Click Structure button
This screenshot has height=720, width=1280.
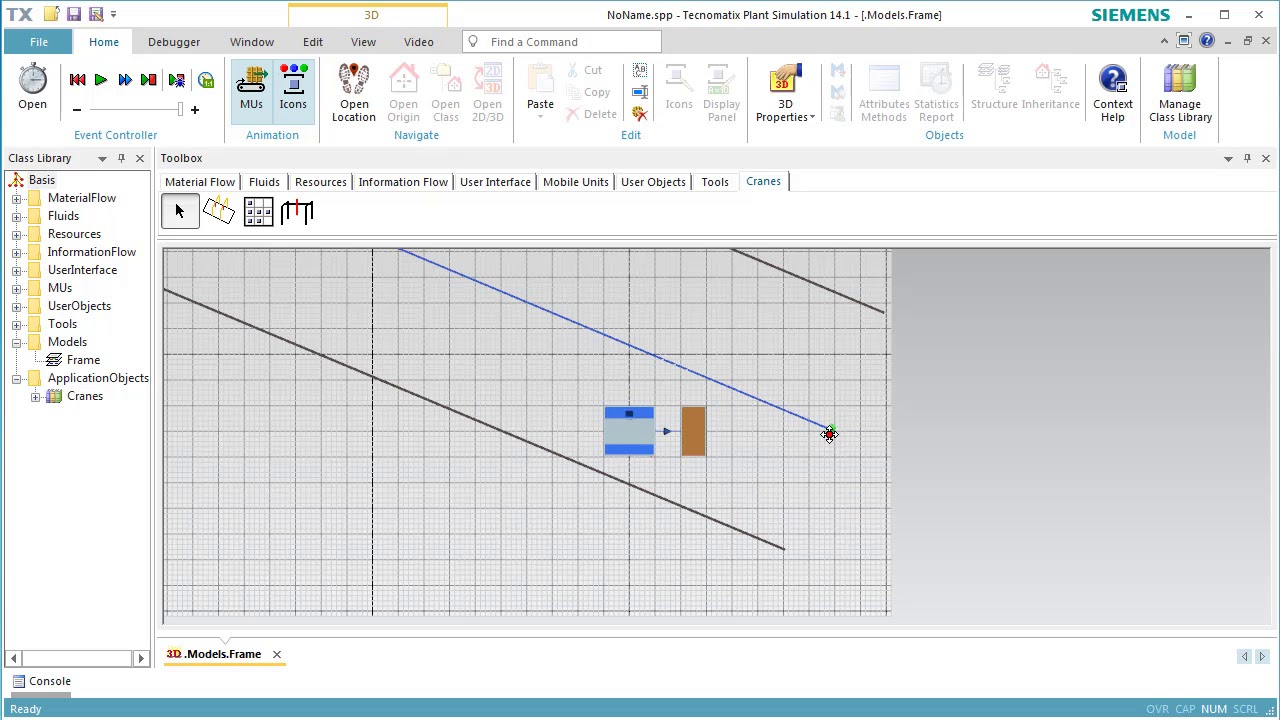point(994,88)
